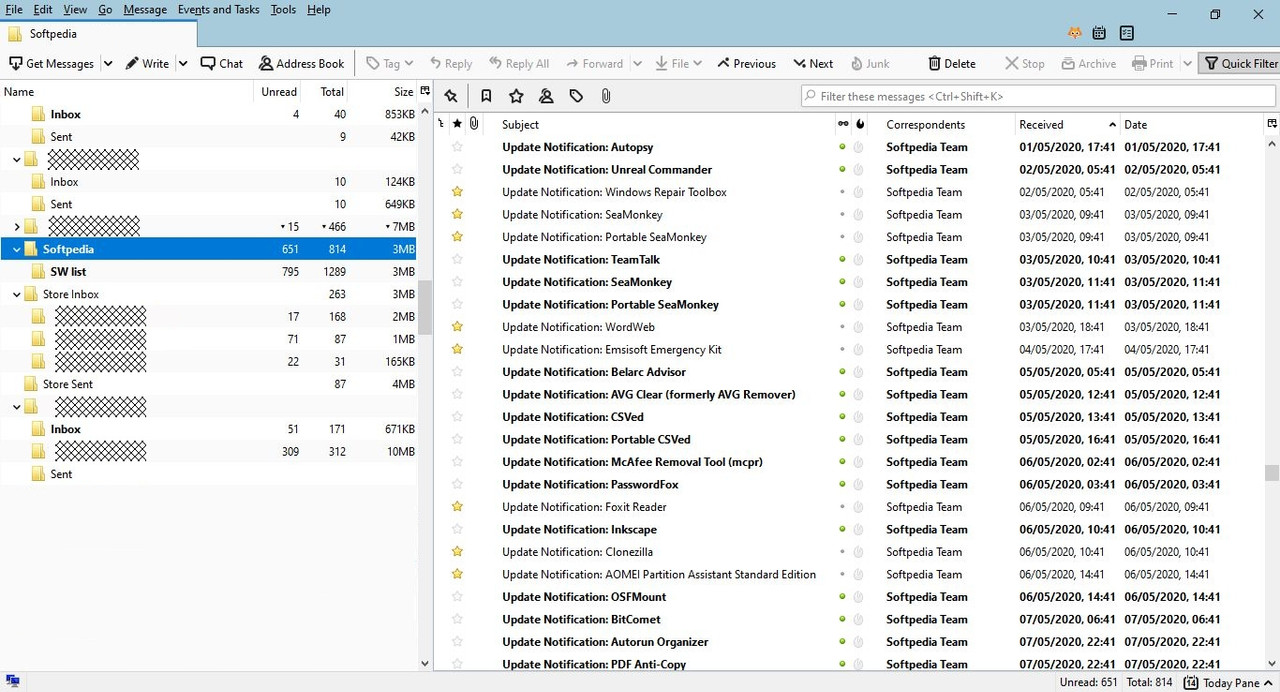Sort by the attachment column header

click(473, 124)
